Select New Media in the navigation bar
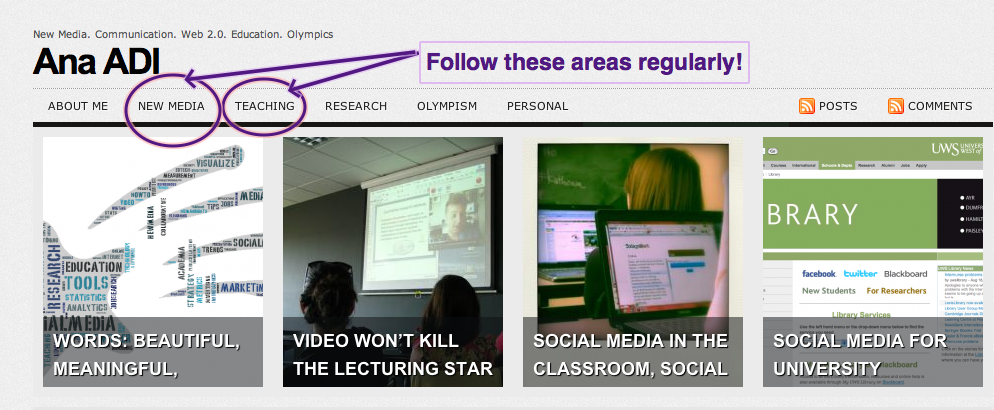This screenshot has width=994, height=410. (171, 106)
